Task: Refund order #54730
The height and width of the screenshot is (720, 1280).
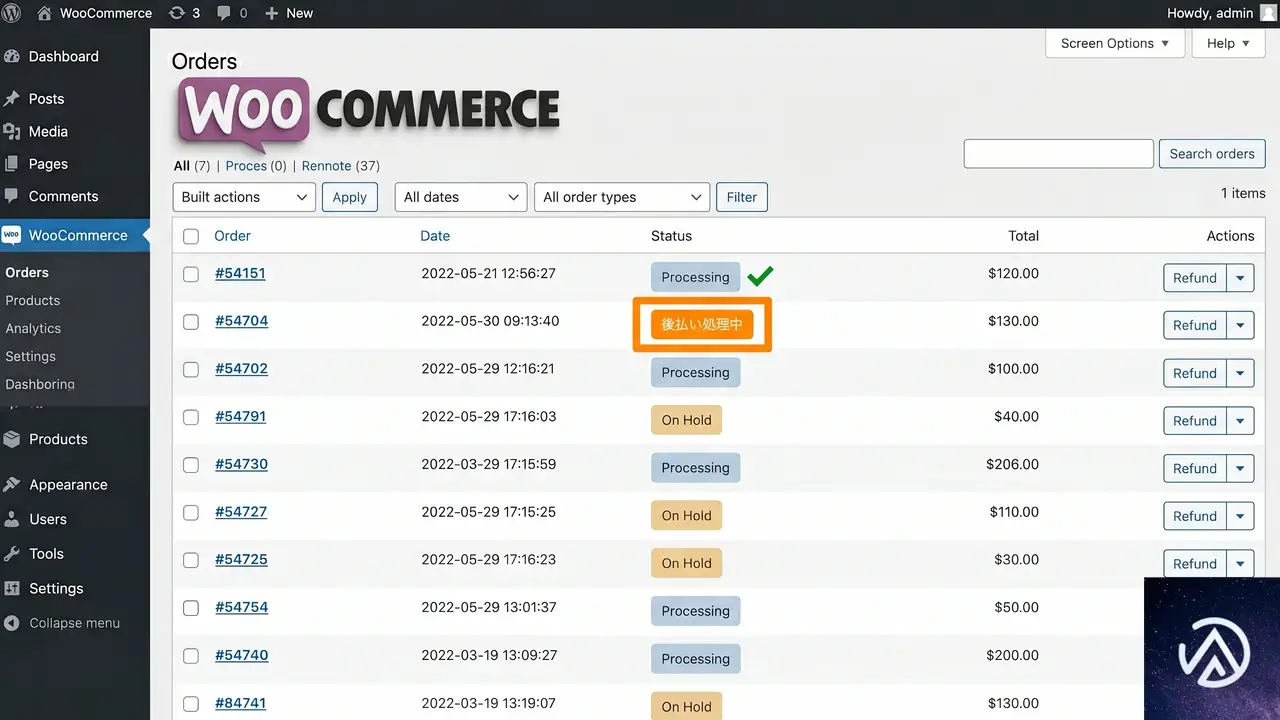Action: (x=1195, y=468)
